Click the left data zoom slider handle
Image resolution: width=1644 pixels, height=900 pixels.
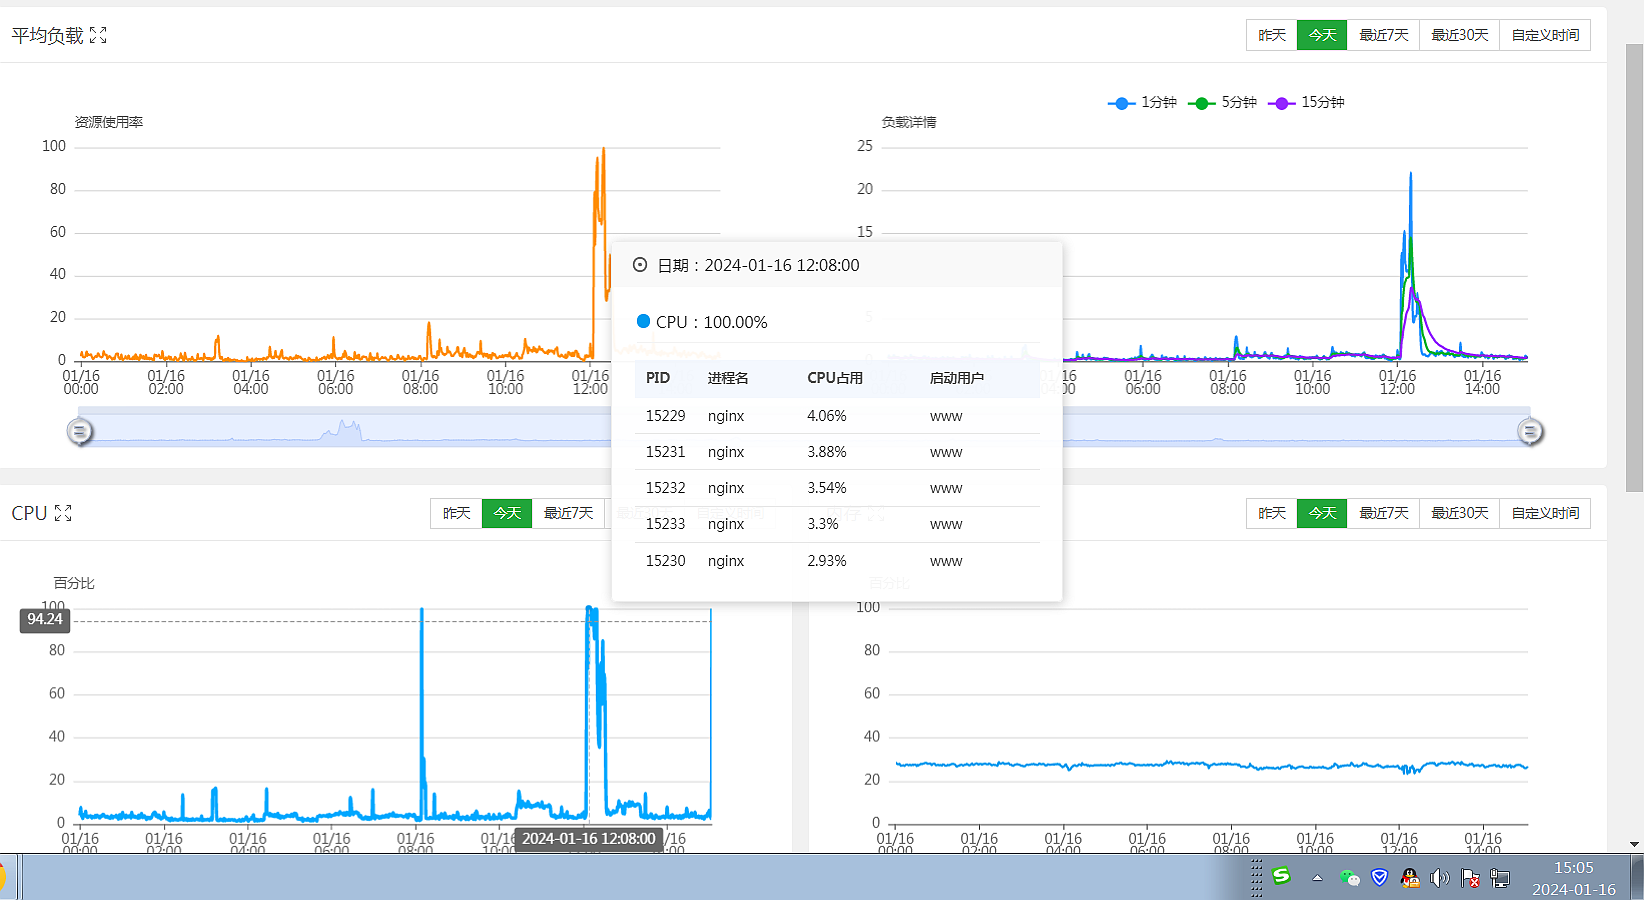(x=80, y=431)
